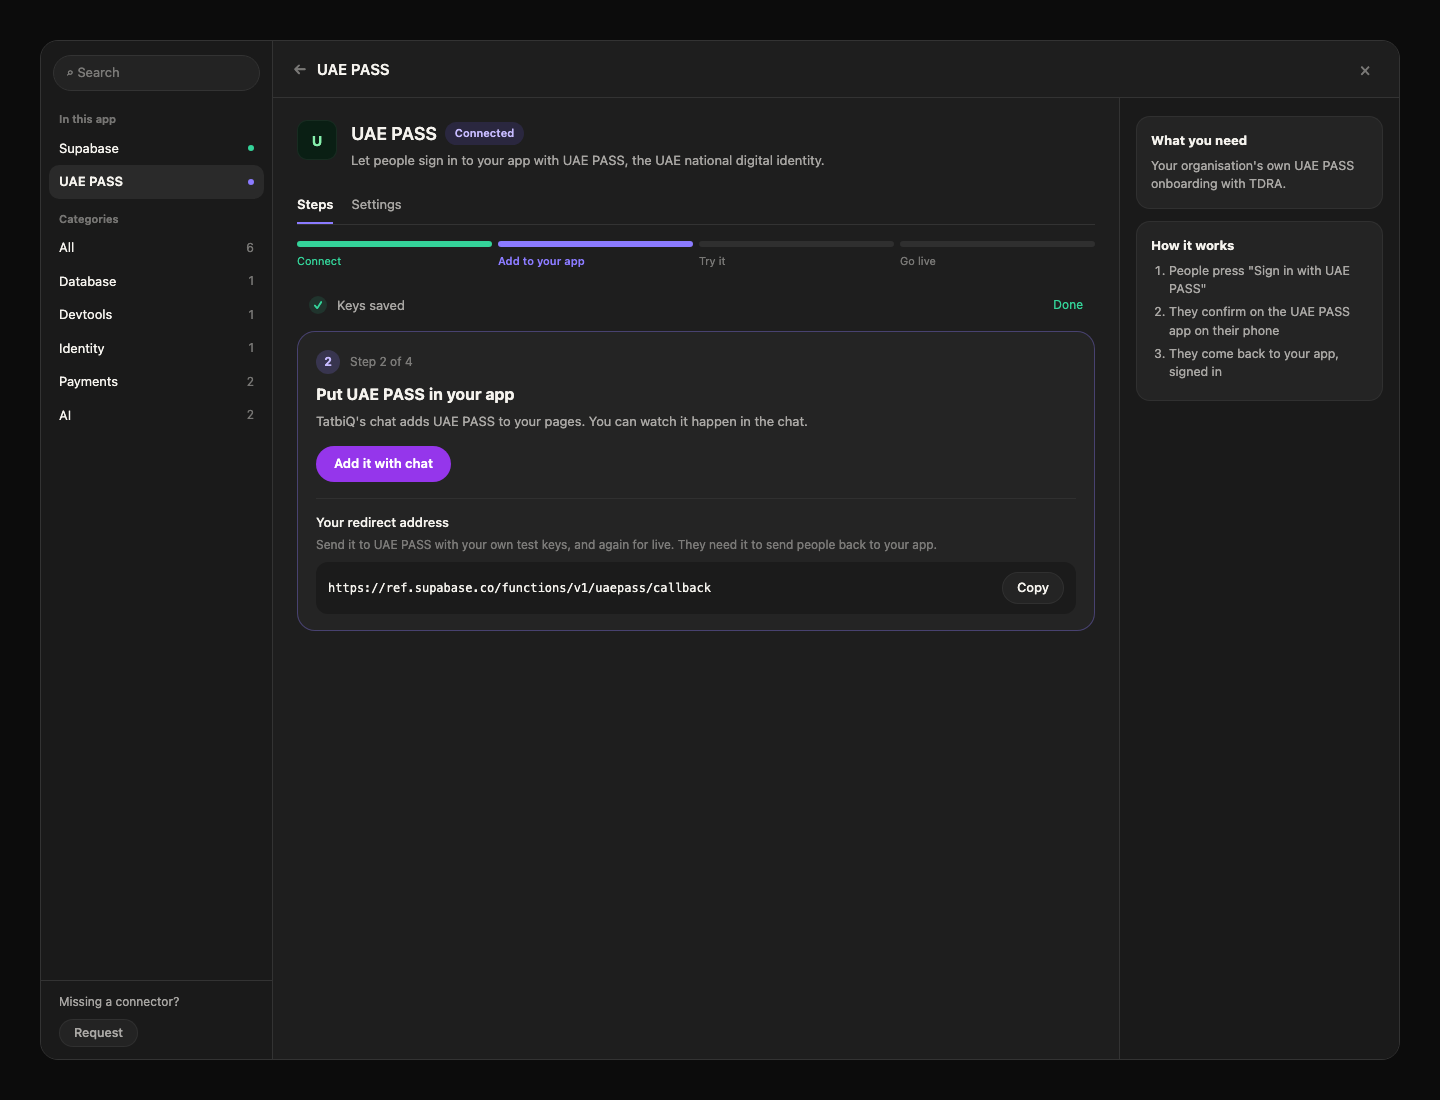Click the Keys saved checkmark icon
The width and height of the screenshot is (1440, 1100).
(318, 305)
